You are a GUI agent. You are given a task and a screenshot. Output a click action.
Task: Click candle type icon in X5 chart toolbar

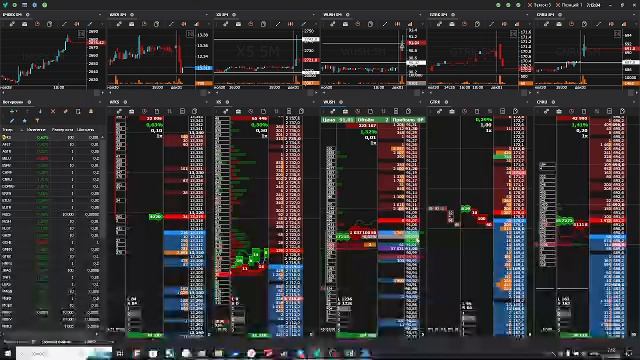[x=291, y=24]
